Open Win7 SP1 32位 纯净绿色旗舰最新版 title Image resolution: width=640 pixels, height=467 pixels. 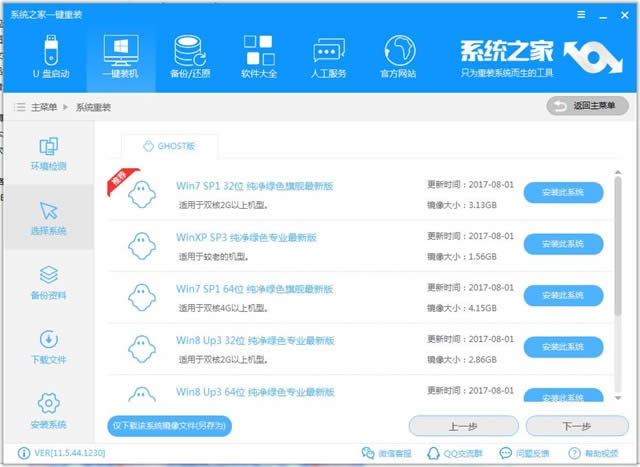255,186
